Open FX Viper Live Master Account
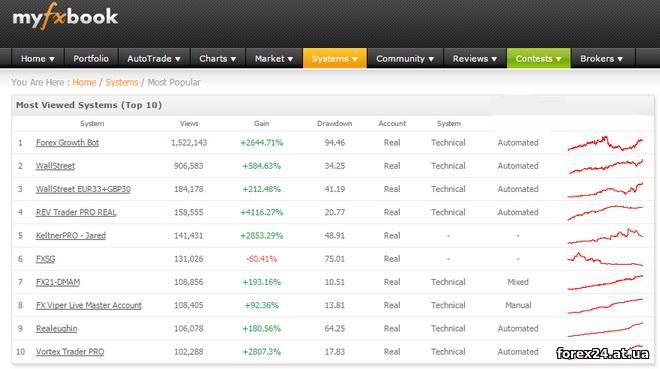Image resolution: width=660 pixels, height=369 pixels. (x=89, y=305)
